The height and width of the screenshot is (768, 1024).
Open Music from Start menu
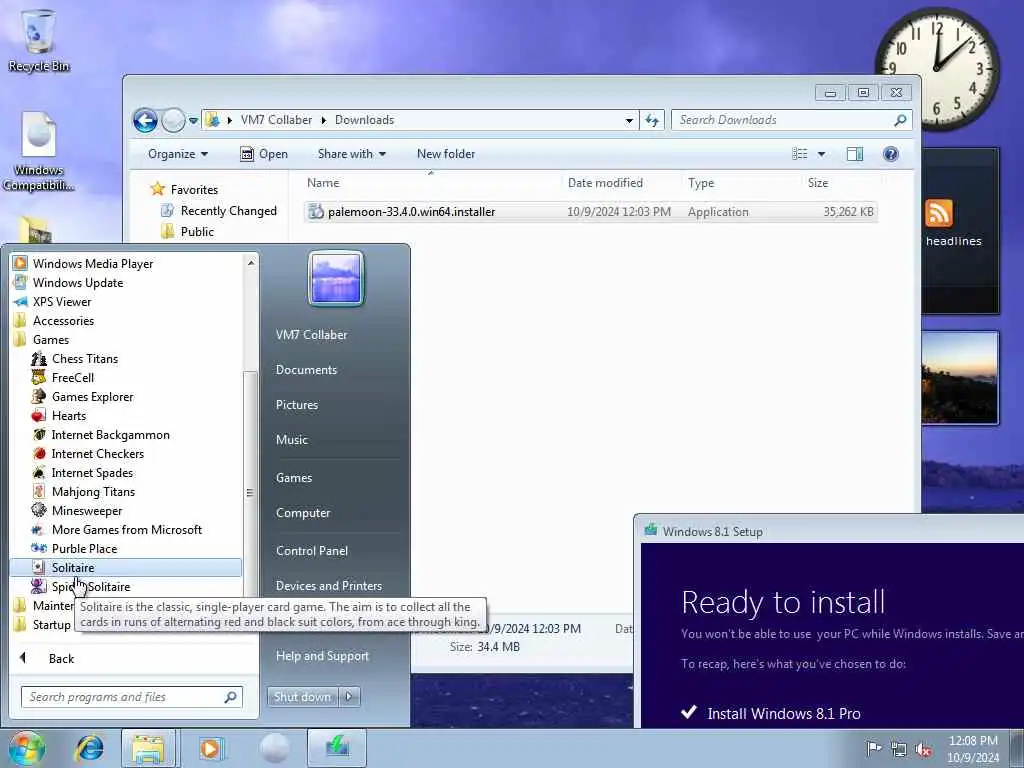(291, 440)
